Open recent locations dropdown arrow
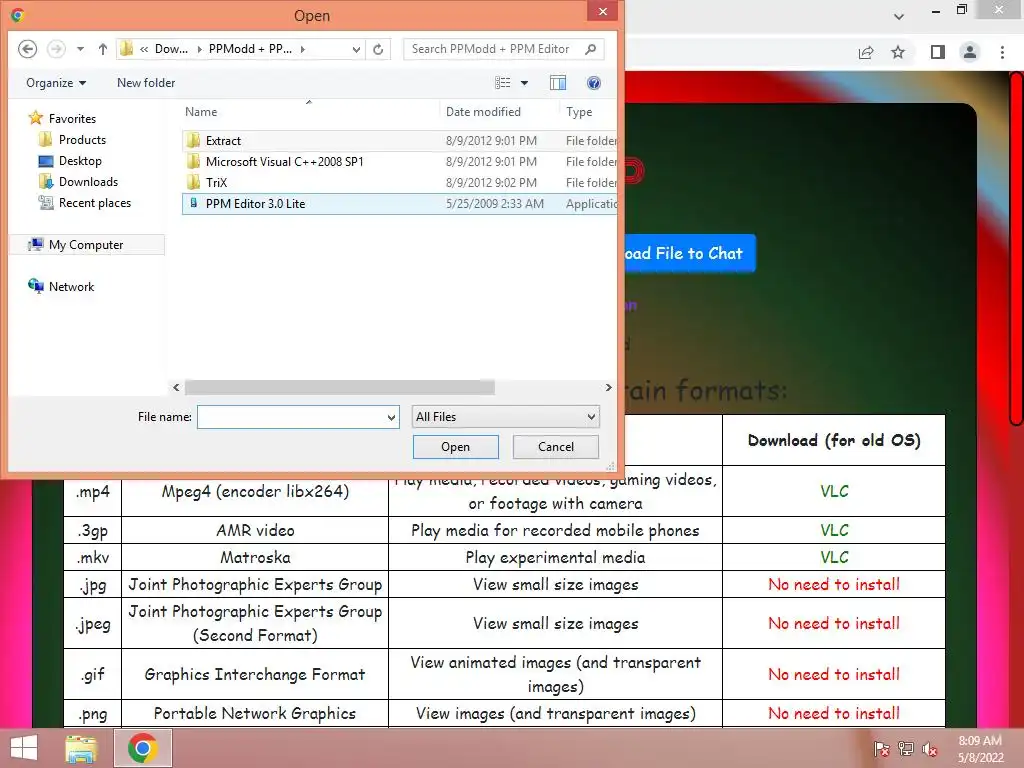The height and width of the screenshot is (768, 1024). pyautogui.click(x=80, y=49)
